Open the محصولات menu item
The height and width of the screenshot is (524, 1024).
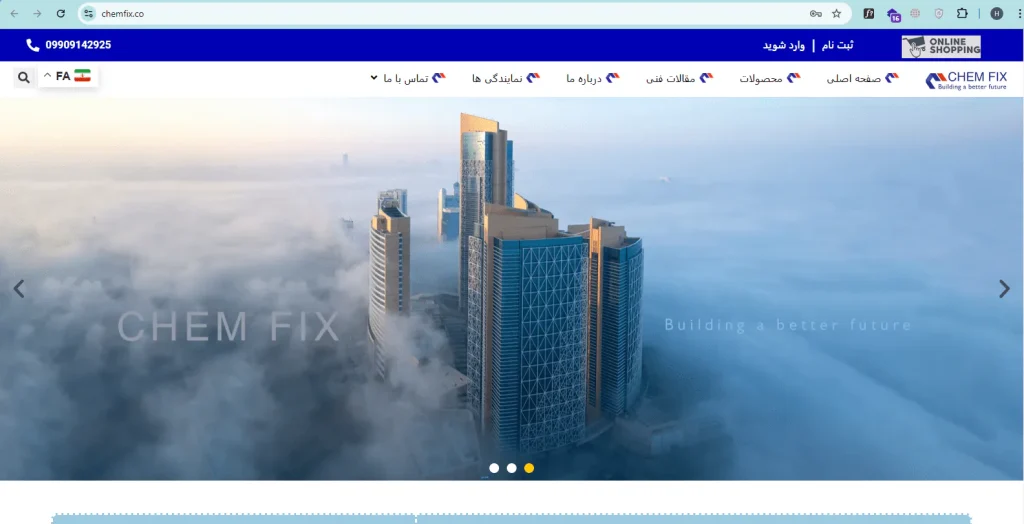(769, 78)
